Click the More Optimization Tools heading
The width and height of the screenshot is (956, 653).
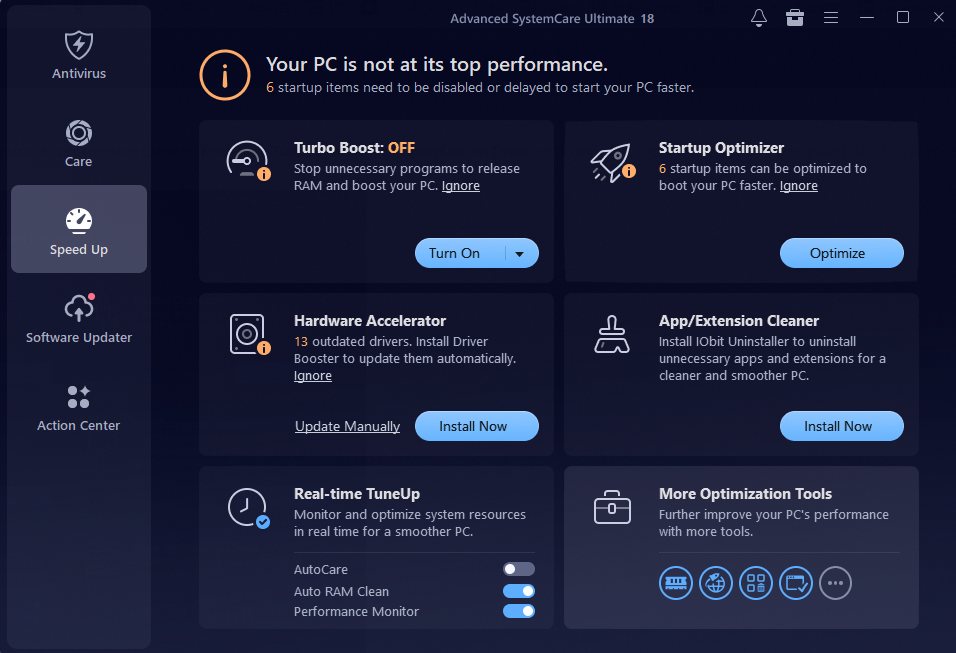(746, 494)
